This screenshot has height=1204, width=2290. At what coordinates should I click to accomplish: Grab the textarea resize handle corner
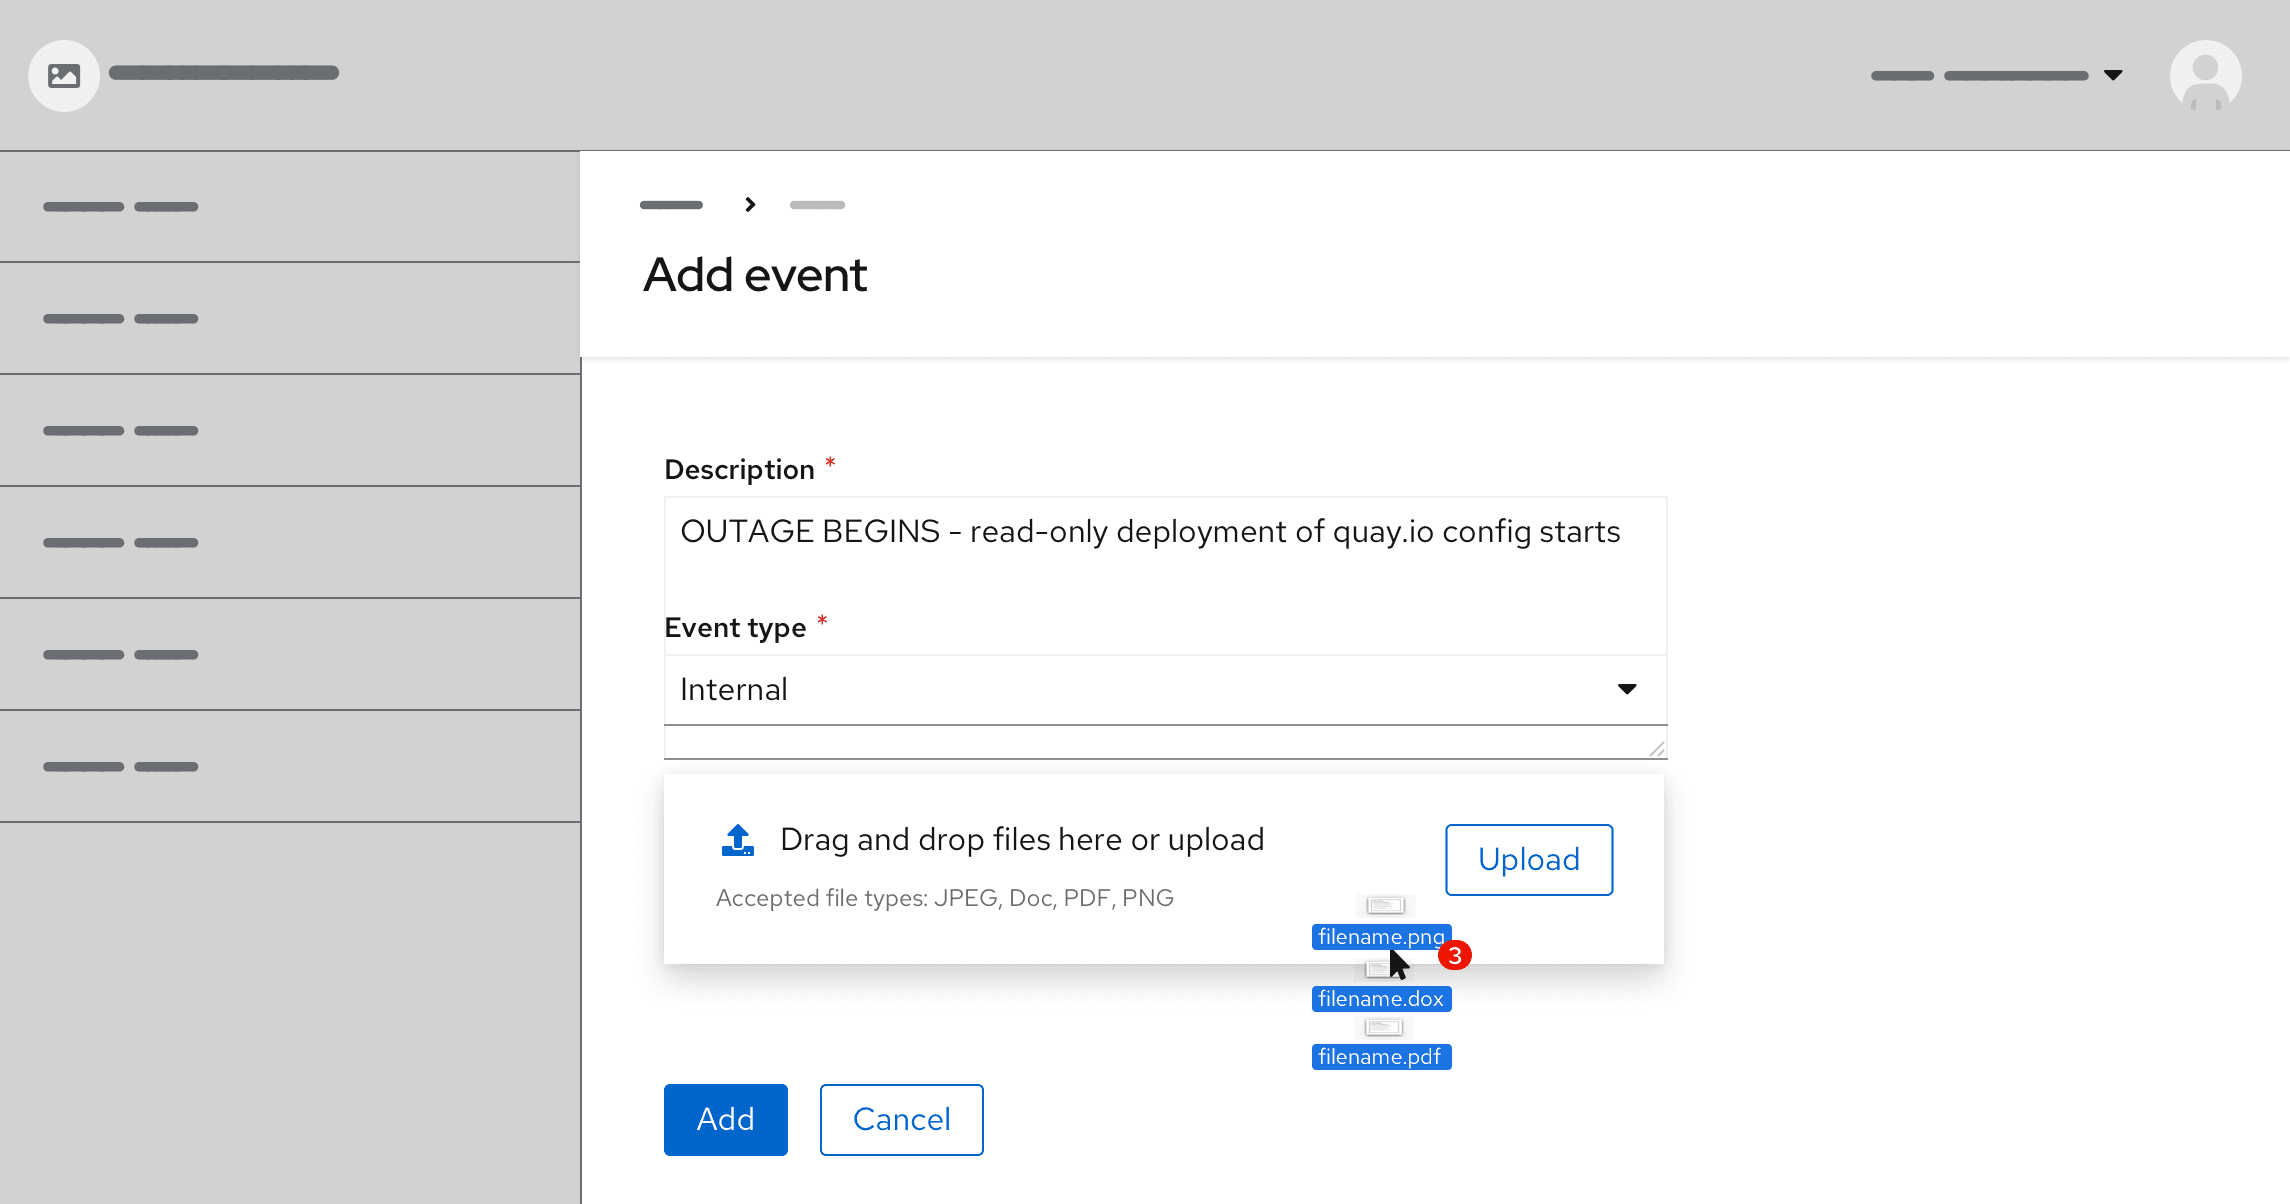(1657, 749)
